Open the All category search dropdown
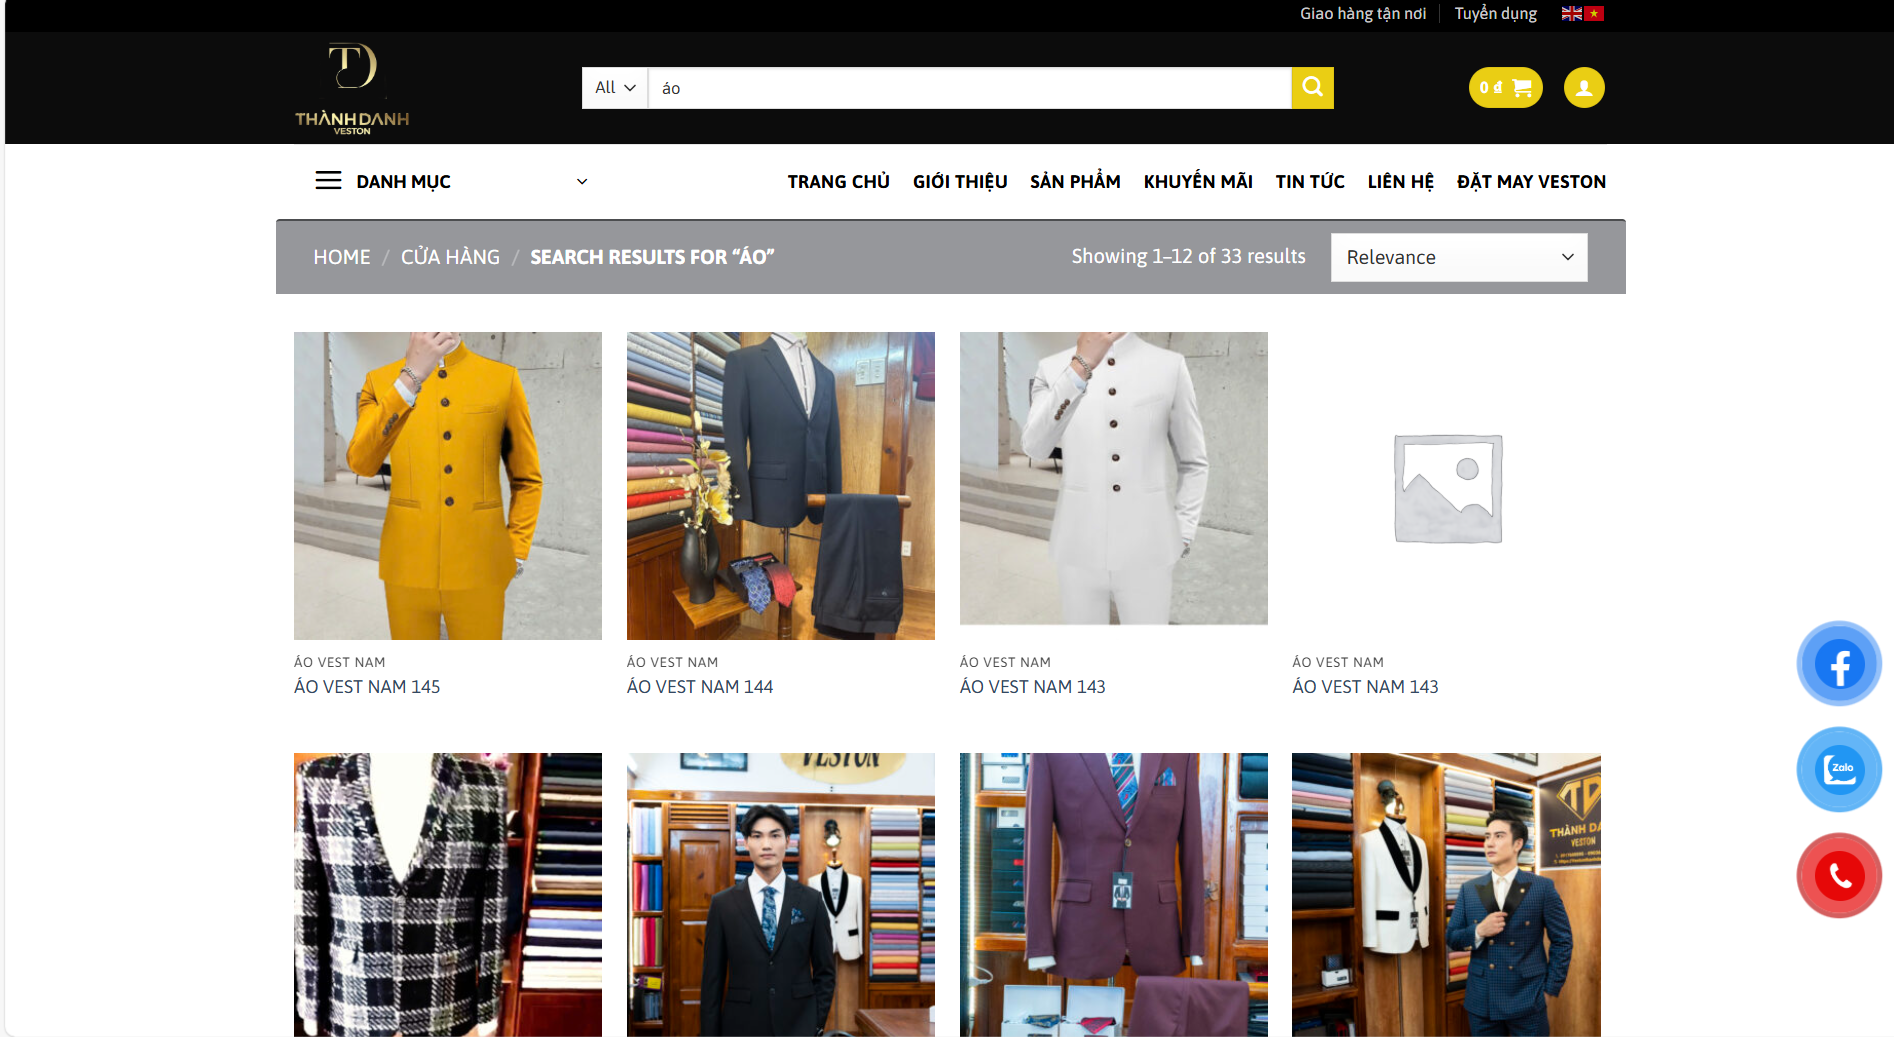The width and height of the screenshot is (1894, 1037). [615, 88]
